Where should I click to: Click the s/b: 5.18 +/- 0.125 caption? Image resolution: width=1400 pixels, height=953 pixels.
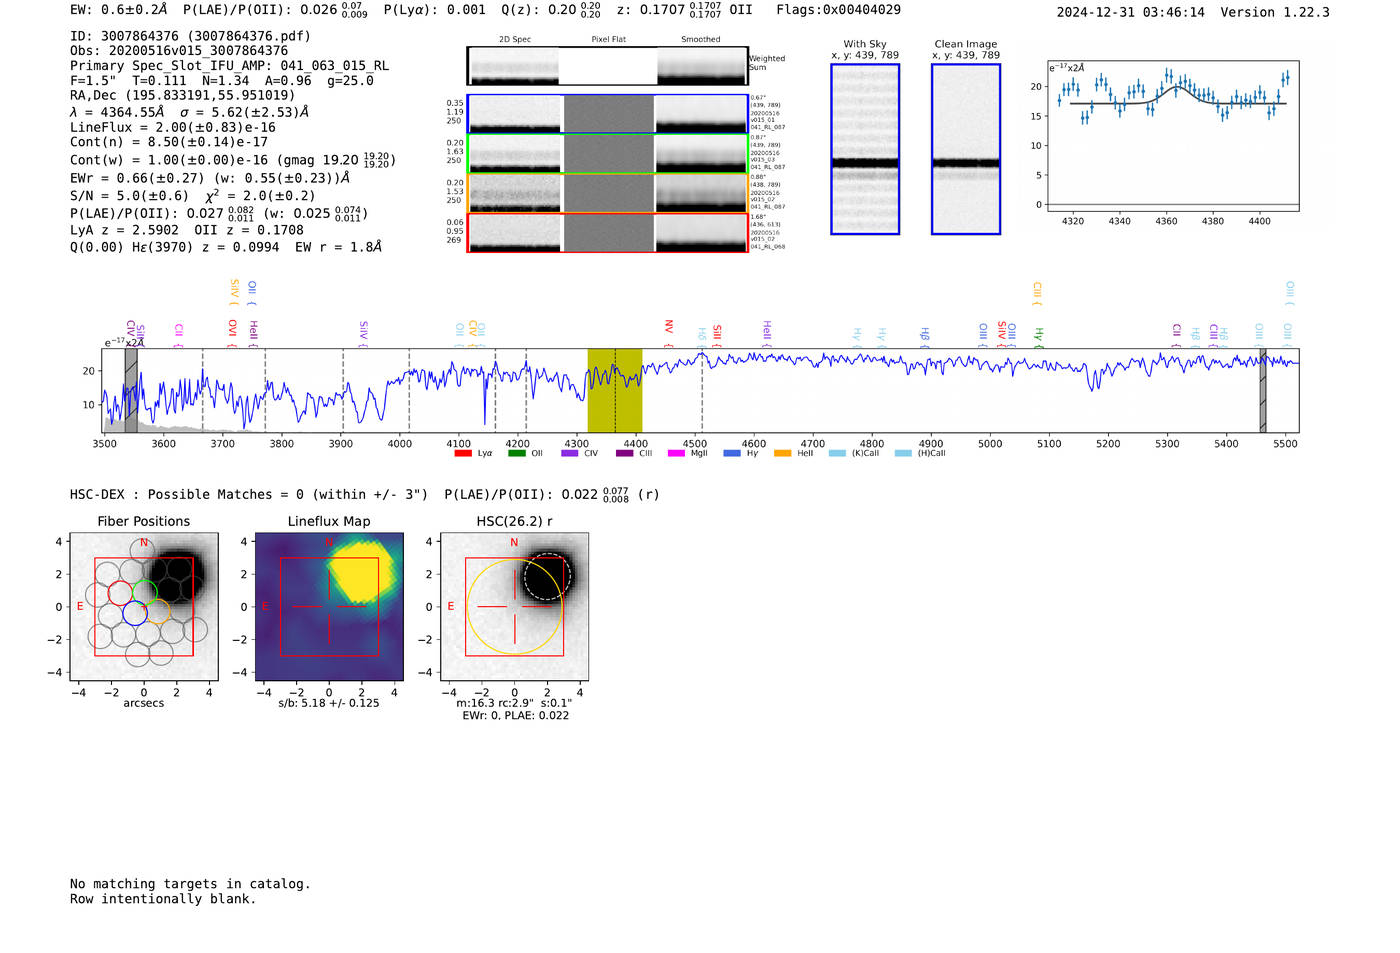click(329, 704)
